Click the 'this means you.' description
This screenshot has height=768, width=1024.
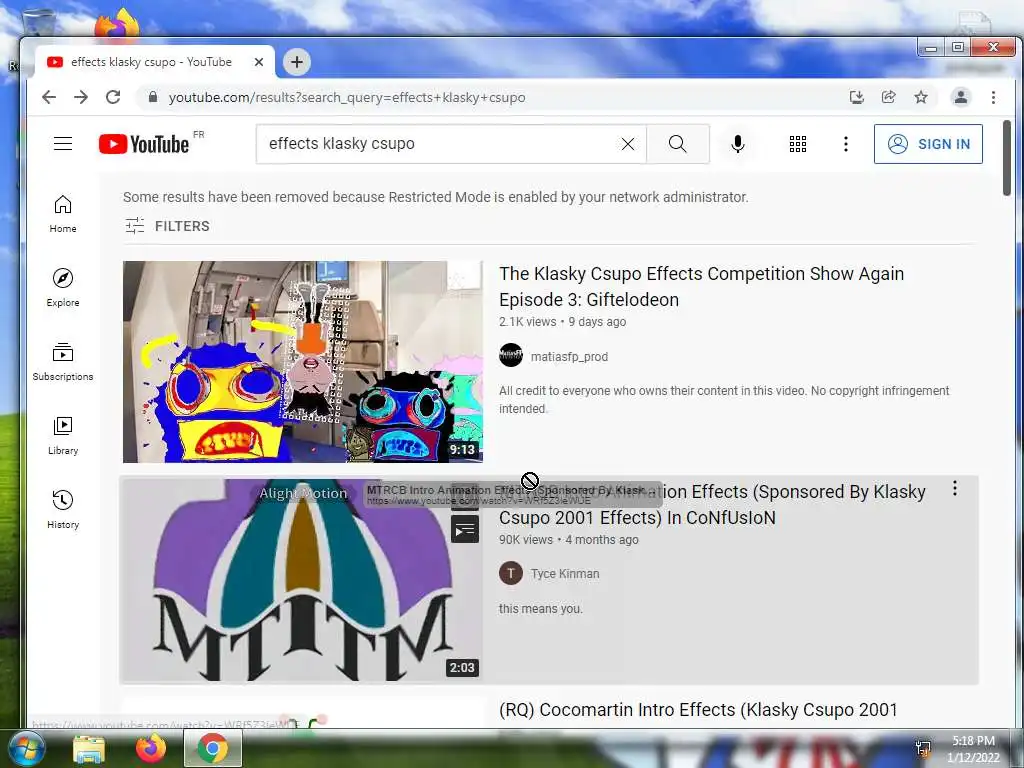(x=541, y=609)
